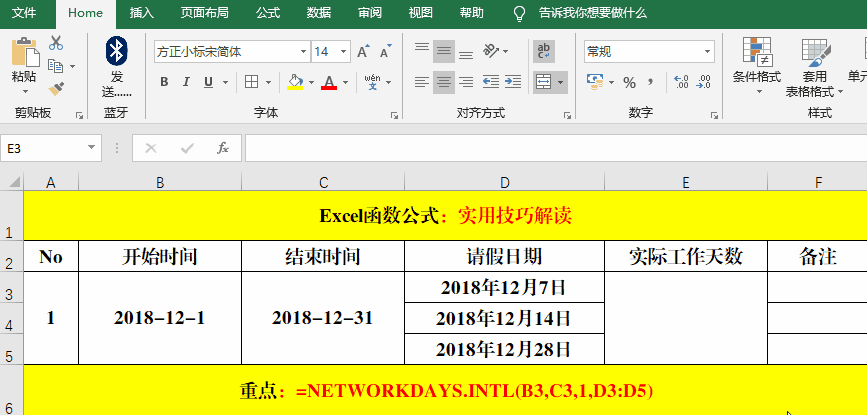Viewport: 867px width, 415px height.
Task: Align text right
Action: (466, 82)
